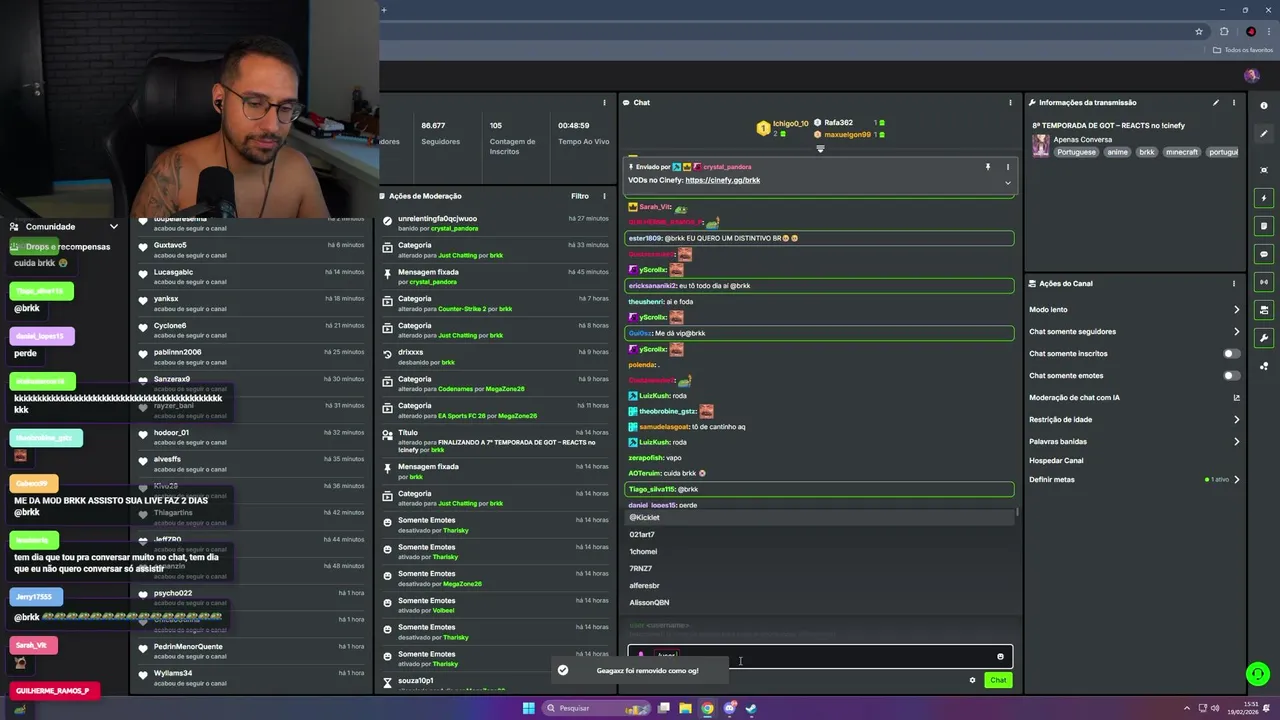Click the Apenas Conversa category thumbnail

pyautogui.click(x=1041, y=146)
